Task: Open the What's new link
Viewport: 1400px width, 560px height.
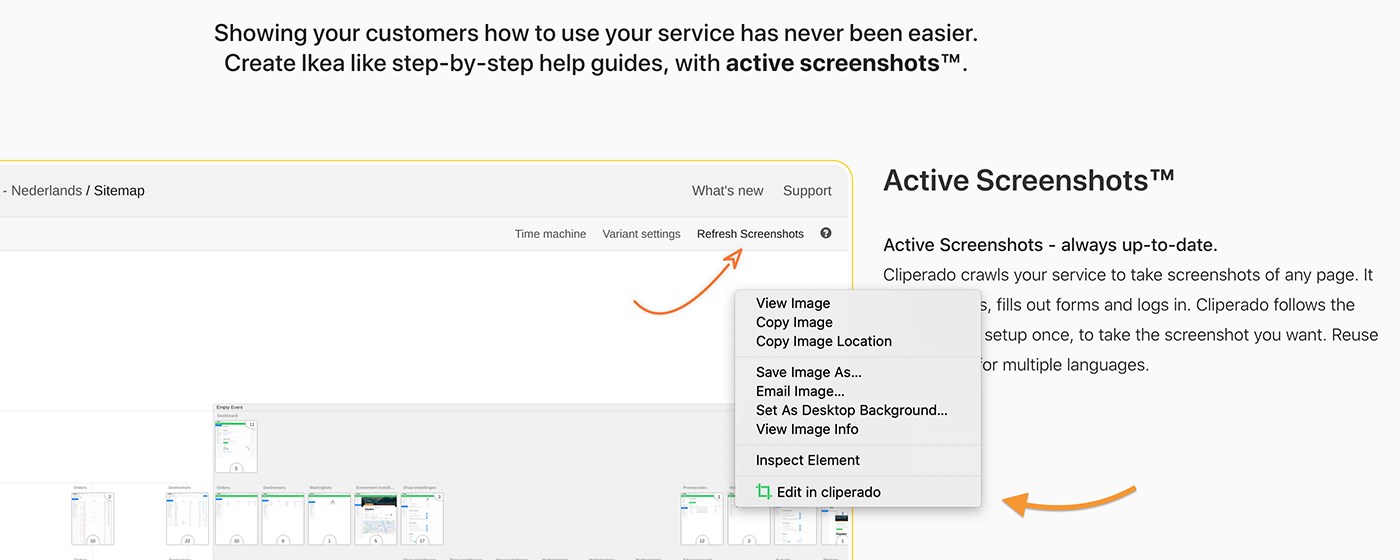Action: pyautogui.click(x=727, y=191)
